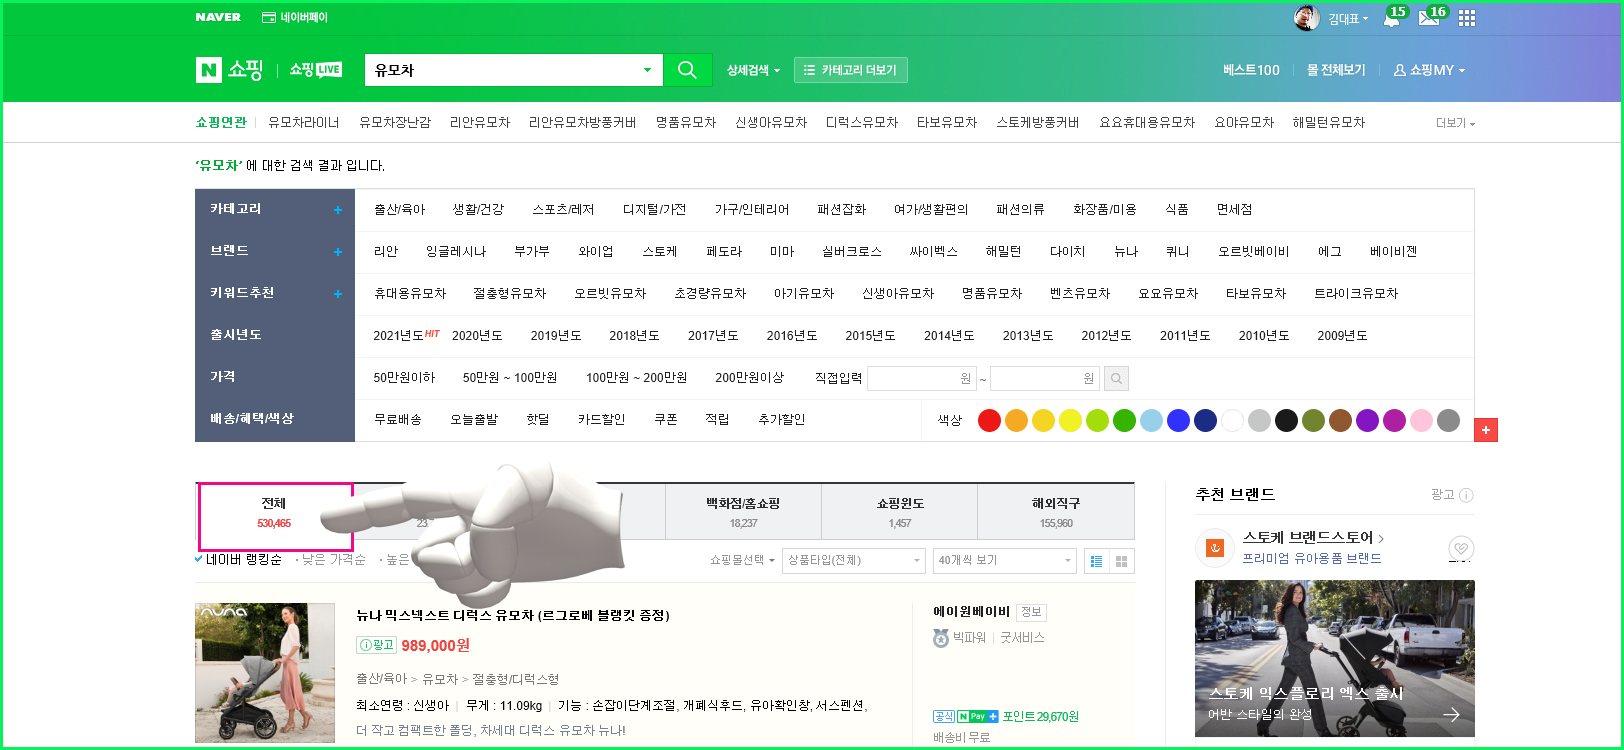Click 카테고리 더보기 button
The width and height of the screenshot is (1624, 750).
[851, 70]
